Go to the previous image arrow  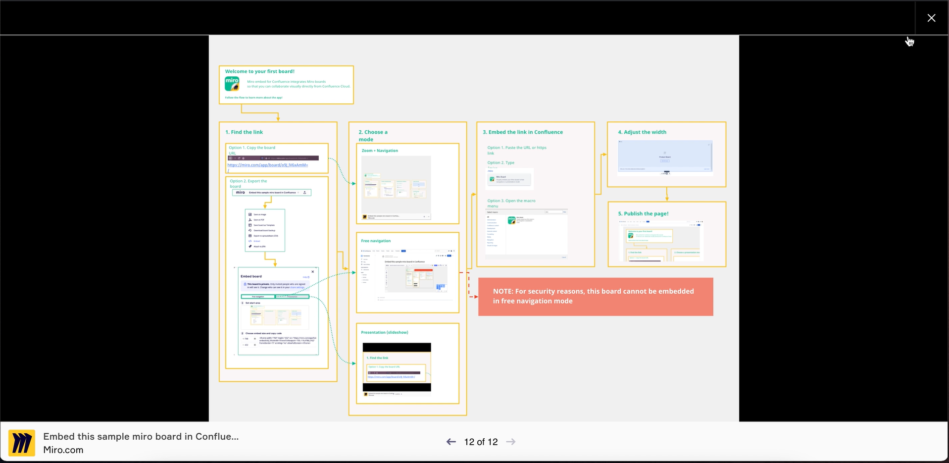pos(451,442)
